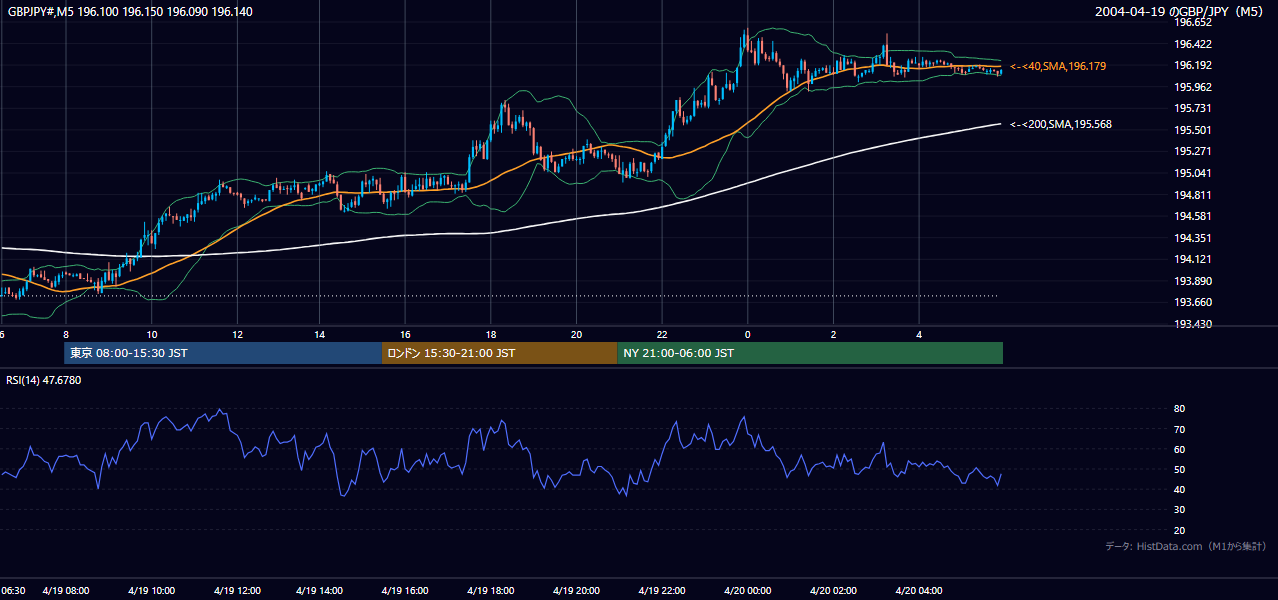
Task: Click RSI scale value 70
Action: coord(1179,429)
